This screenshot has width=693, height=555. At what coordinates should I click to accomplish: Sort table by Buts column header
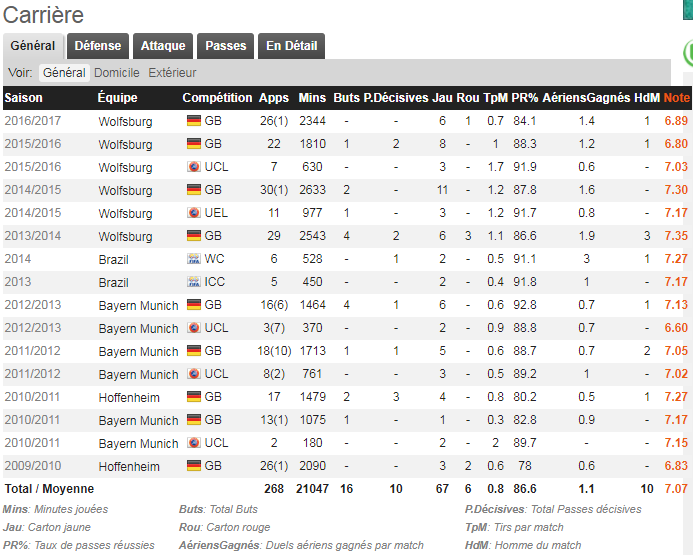click(x=346, y=98)
